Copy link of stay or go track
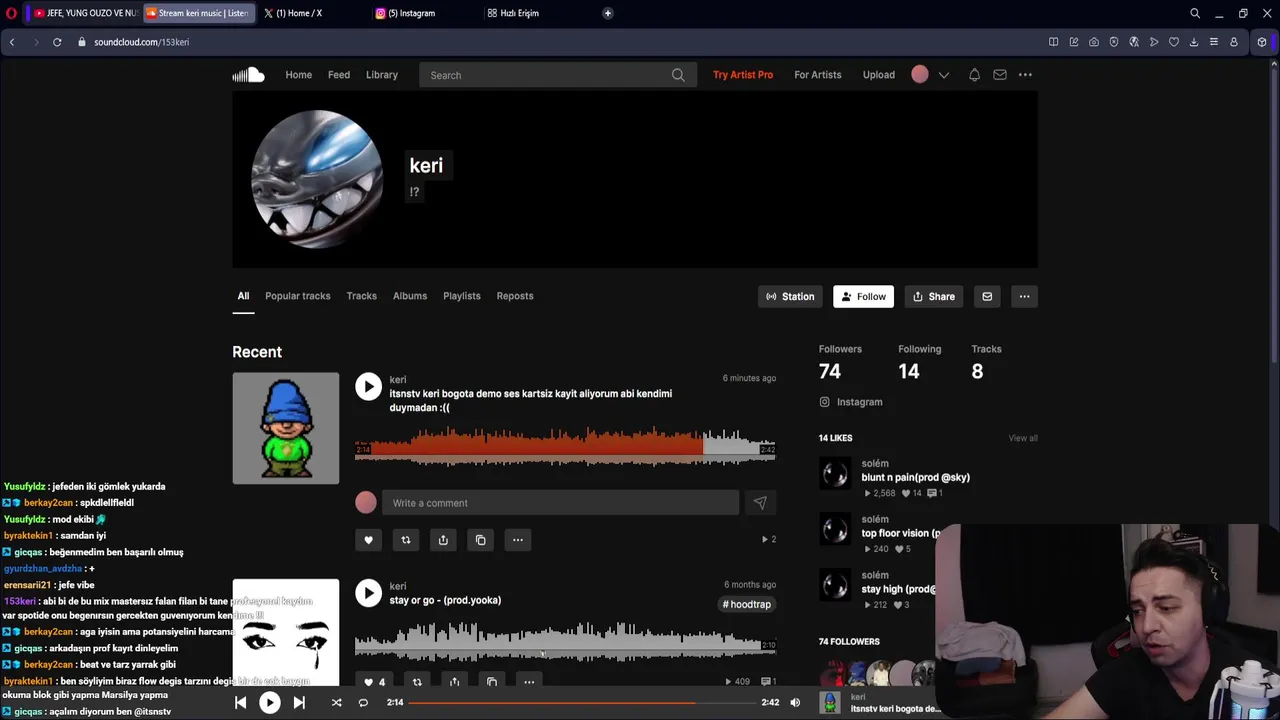Viewport: 1280px width, 720px height. 492,682
